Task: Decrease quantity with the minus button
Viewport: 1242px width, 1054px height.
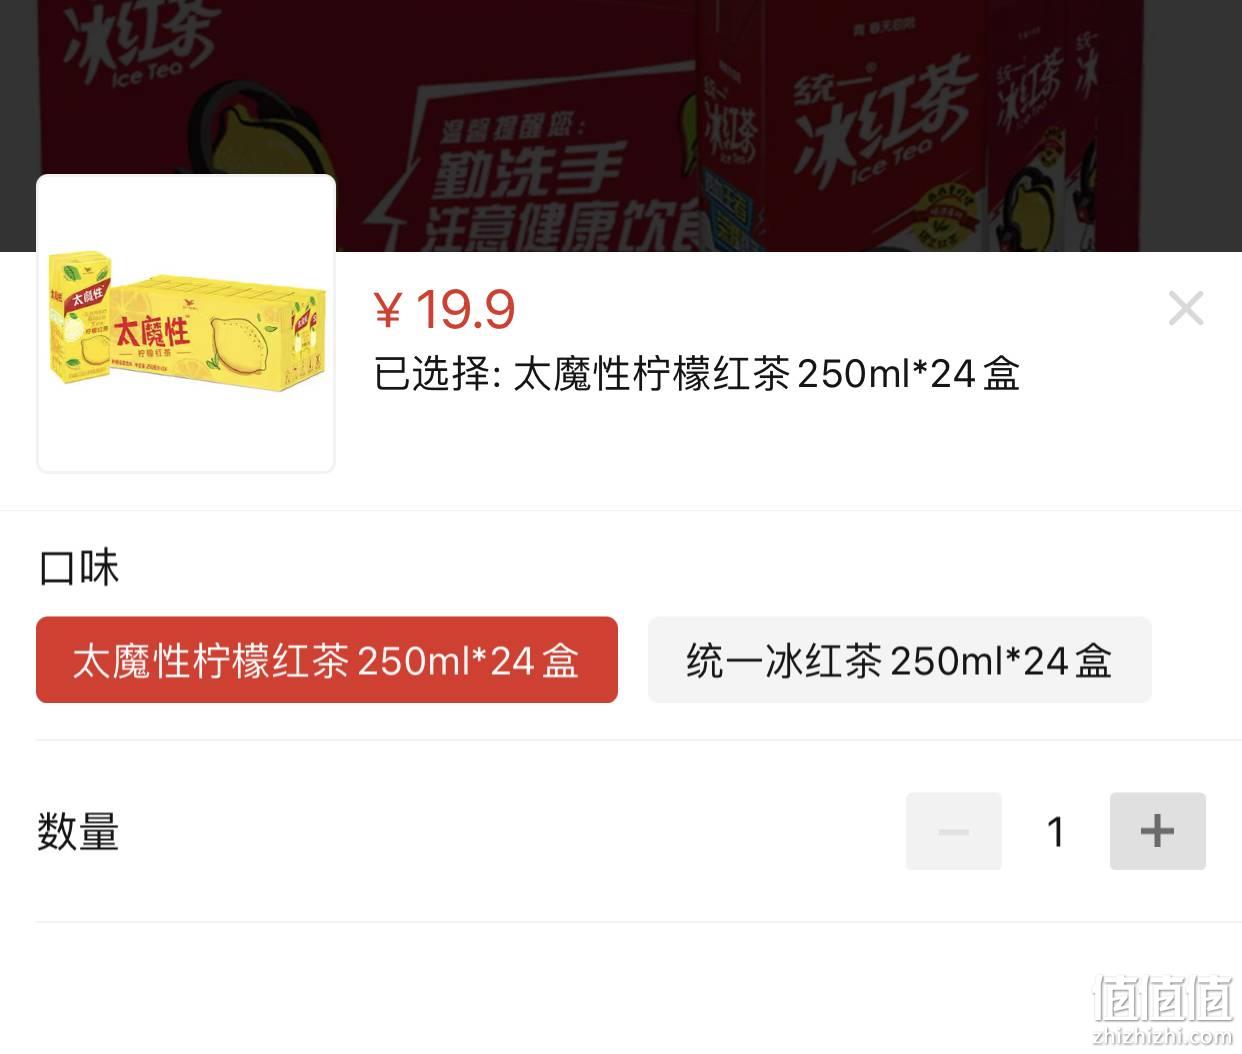Action: [x=953, y=831]
